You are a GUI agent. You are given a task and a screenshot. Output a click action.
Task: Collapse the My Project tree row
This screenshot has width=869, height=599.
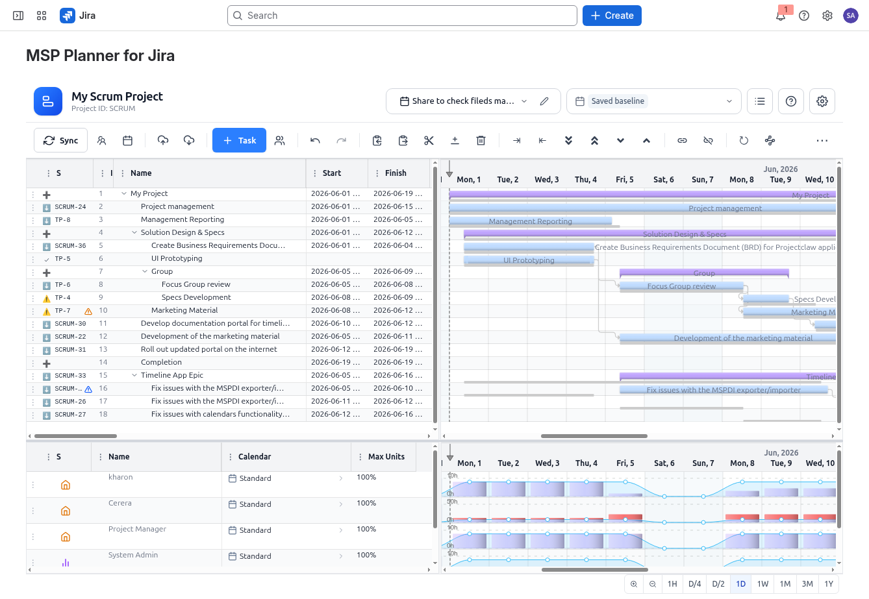pos(124,193)
